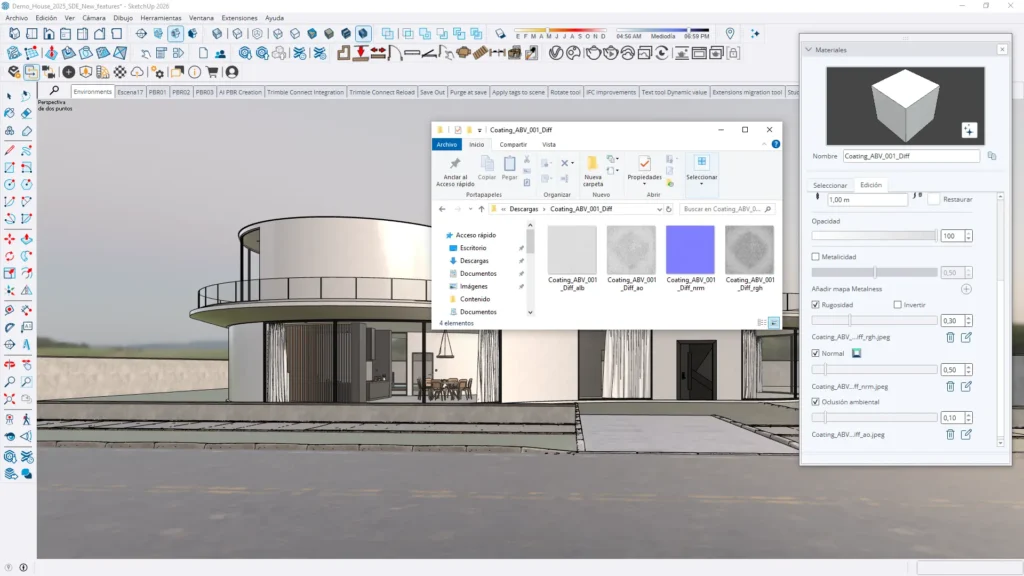Open Imágenes in quick access tree
This screenshot has width=1024, height=576.
click(473, 286)
